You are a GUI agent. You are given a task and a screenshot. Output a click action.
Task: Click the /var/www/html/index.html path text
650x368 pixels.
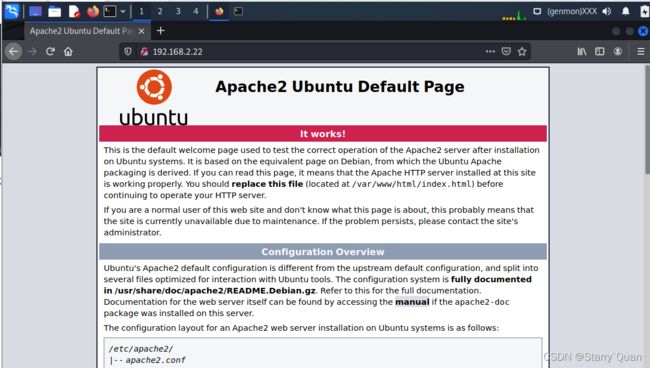tap(412, 184)
